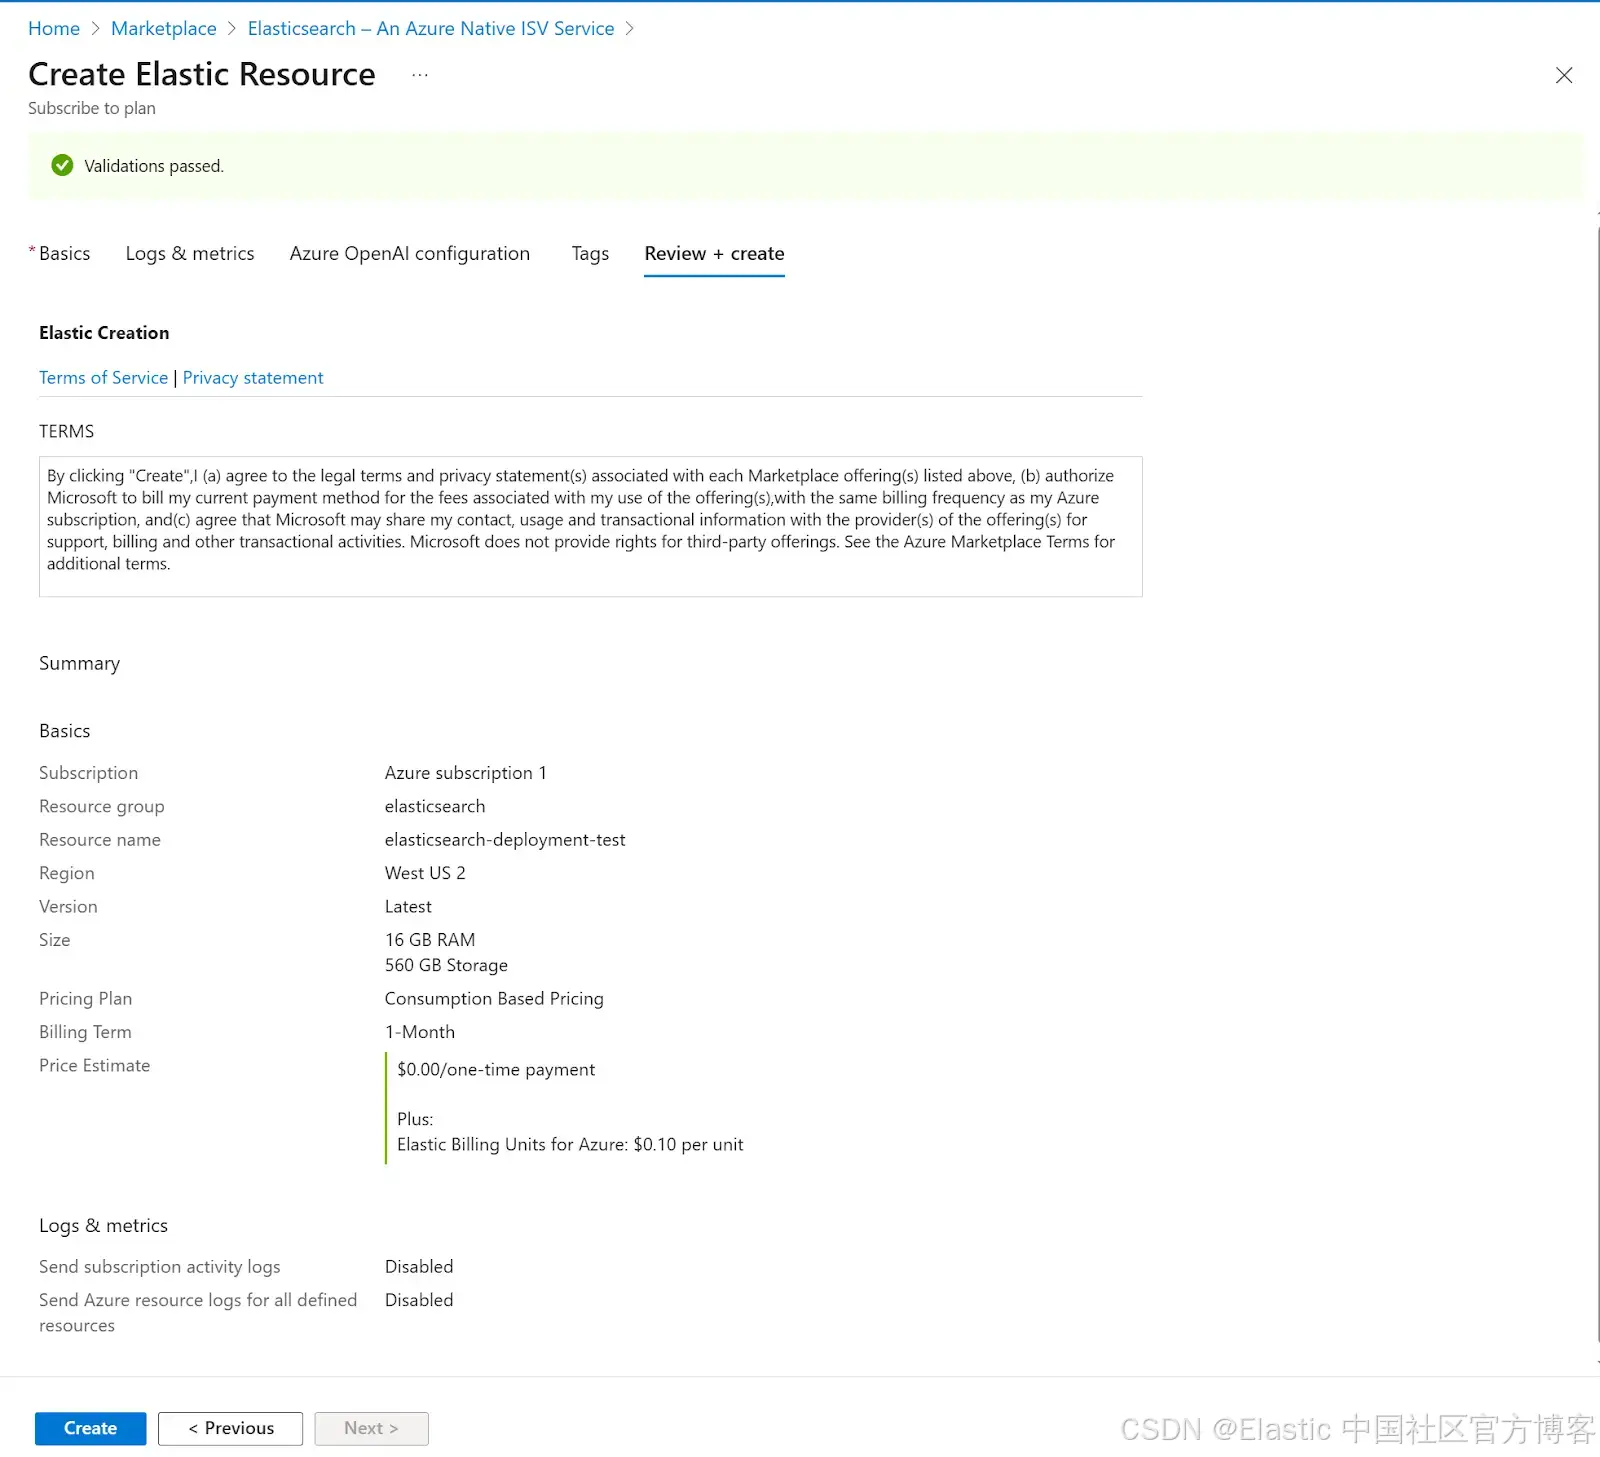Select 'Latest' version value
1600x1457 pixels.
[408, 906]
